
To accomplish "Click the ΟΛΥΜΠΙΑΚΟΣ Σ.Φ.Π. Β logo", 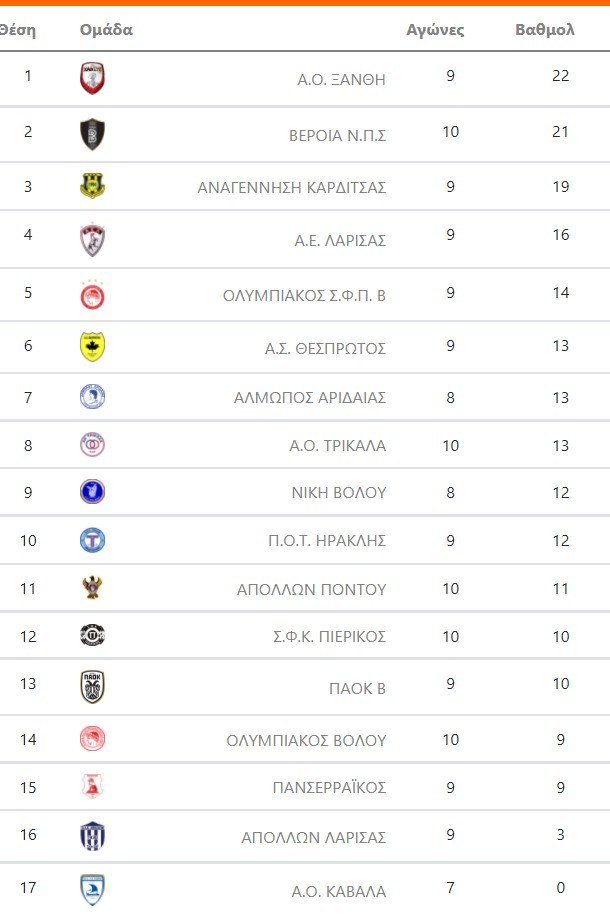I will pos(92,295).
